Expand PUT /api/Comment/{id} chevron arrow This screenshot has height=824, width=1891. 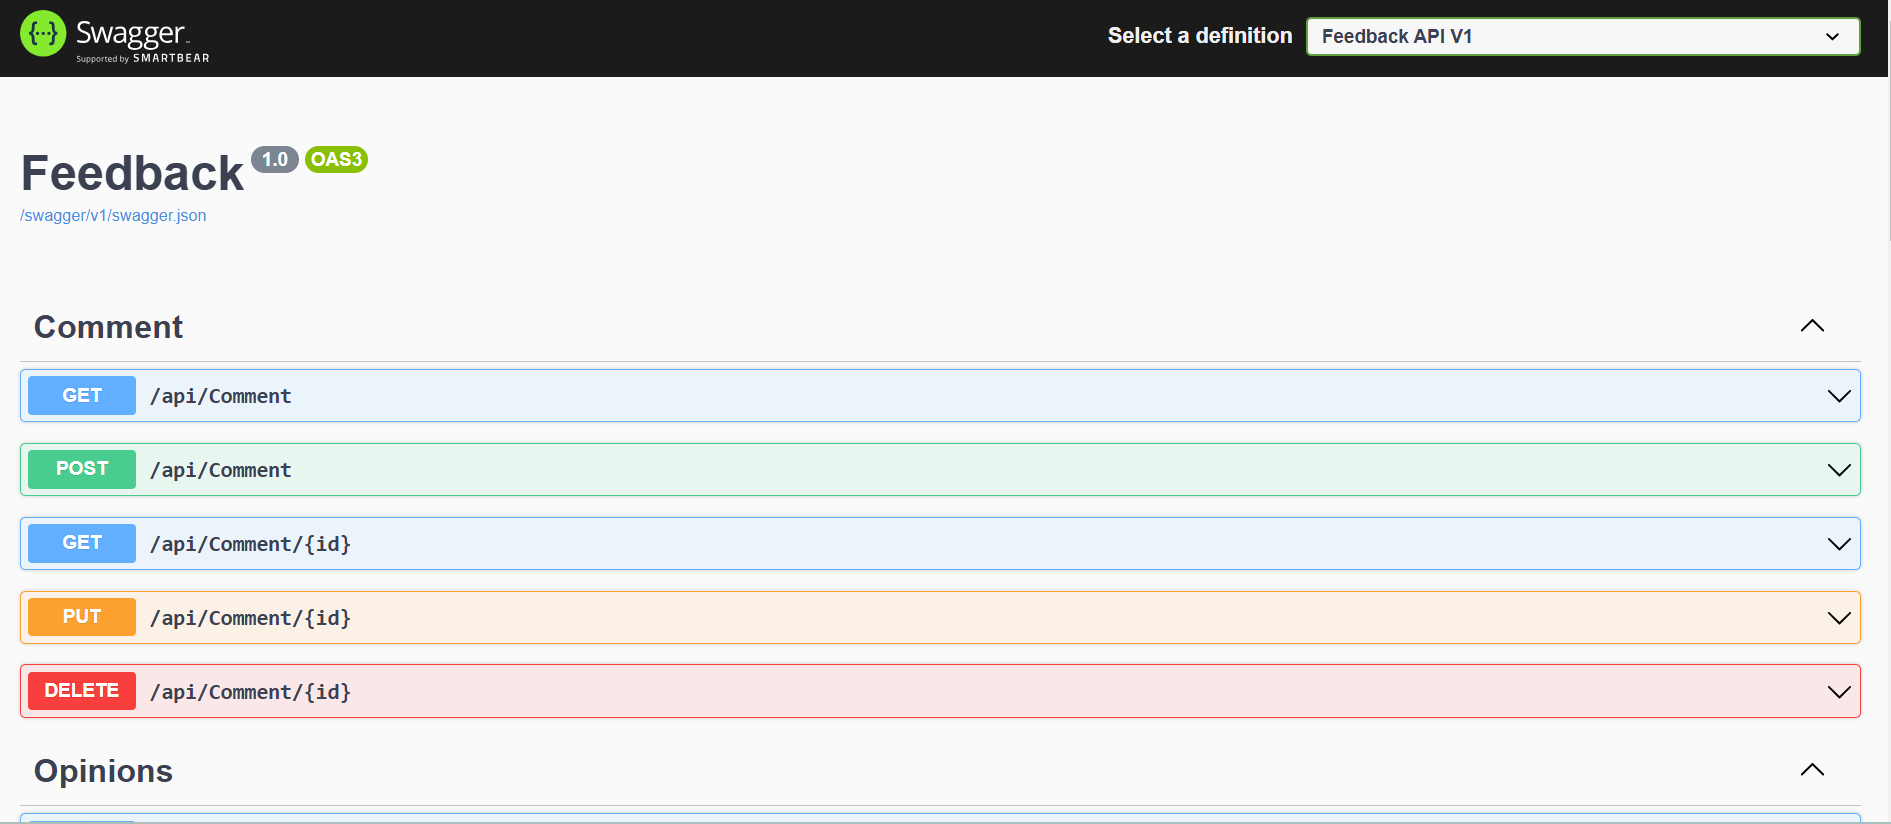point(1838,618)
